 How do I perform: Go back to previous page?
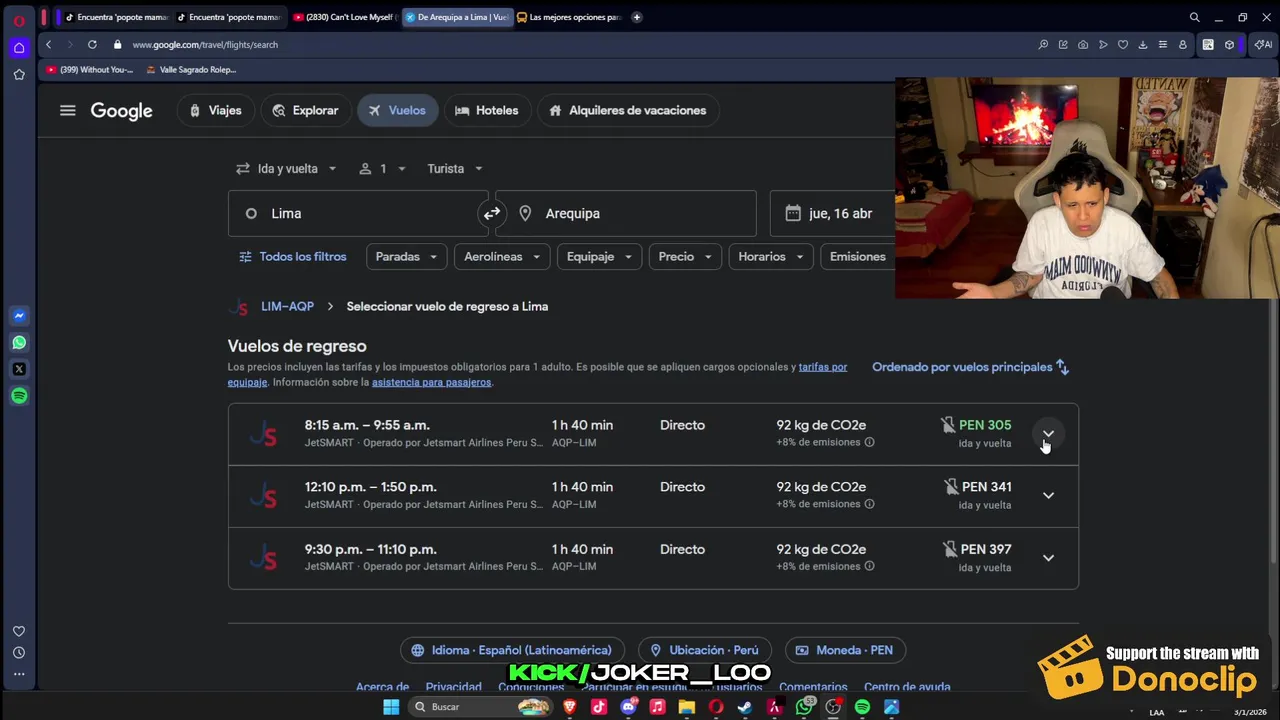pyautogui.click(x=48, y=44)
